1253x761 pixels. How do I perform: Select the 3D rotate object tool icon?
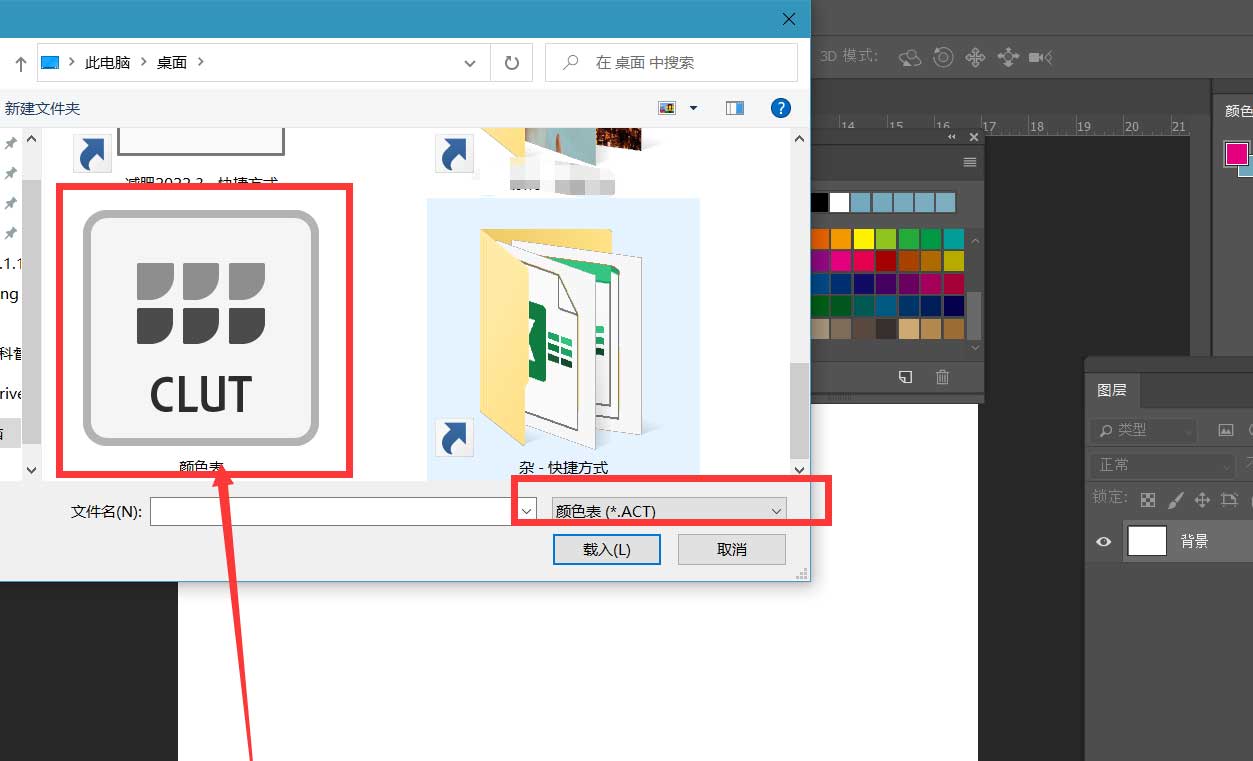pos(909,58)
